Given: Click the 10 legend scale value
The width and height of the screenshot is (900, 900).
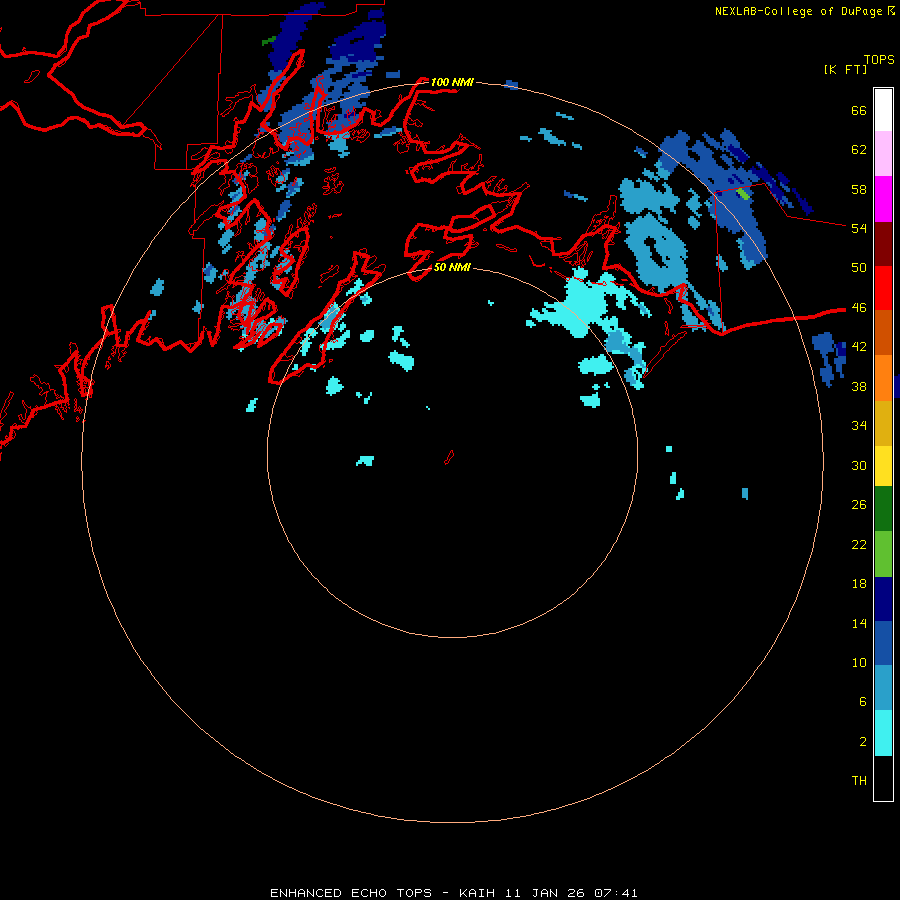Looking at the screenshot, I should [x=859, y=662].
